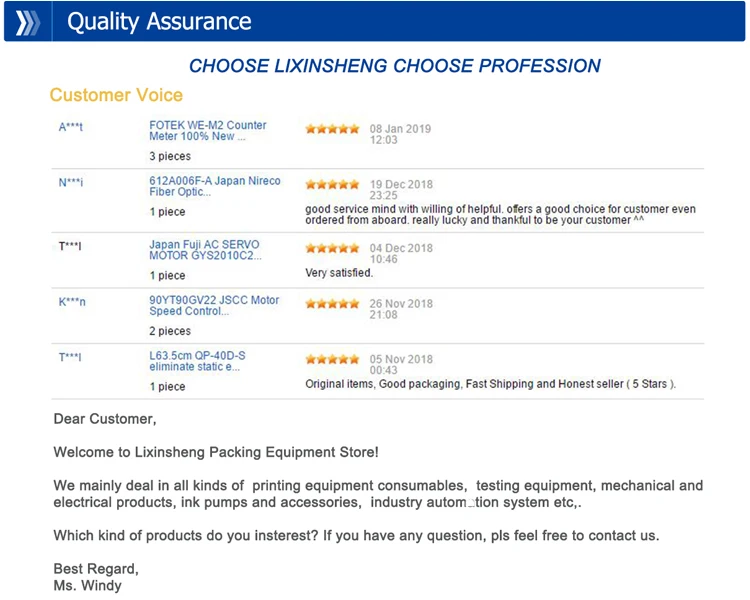This screenshot has height=600, width=750.
Task: Open Japan Fuji AC SERVO MOTOR link
Action: (x=205, y=250)
